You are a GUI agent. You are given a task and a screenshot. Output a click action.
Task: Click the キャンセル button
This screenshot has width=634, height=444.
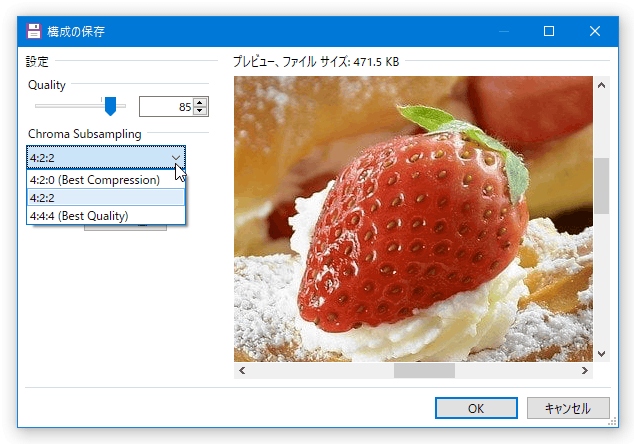point(568,408)
